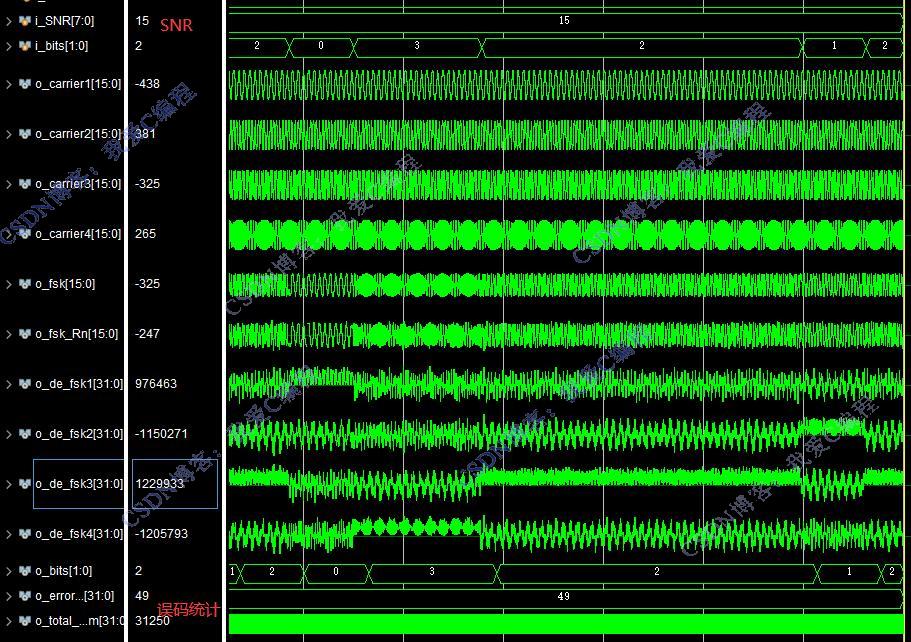Click the bus icon of i_bits[1:0]
This screenshot has height=642, width=911.
[24, 46]
